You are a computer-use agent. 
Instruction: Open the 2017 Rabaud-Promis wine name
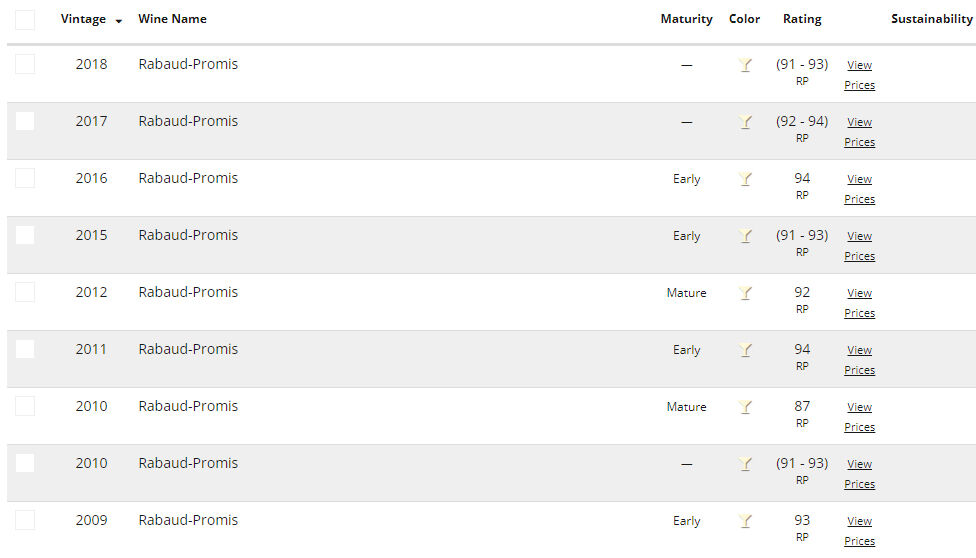click(x=188, y=121)
